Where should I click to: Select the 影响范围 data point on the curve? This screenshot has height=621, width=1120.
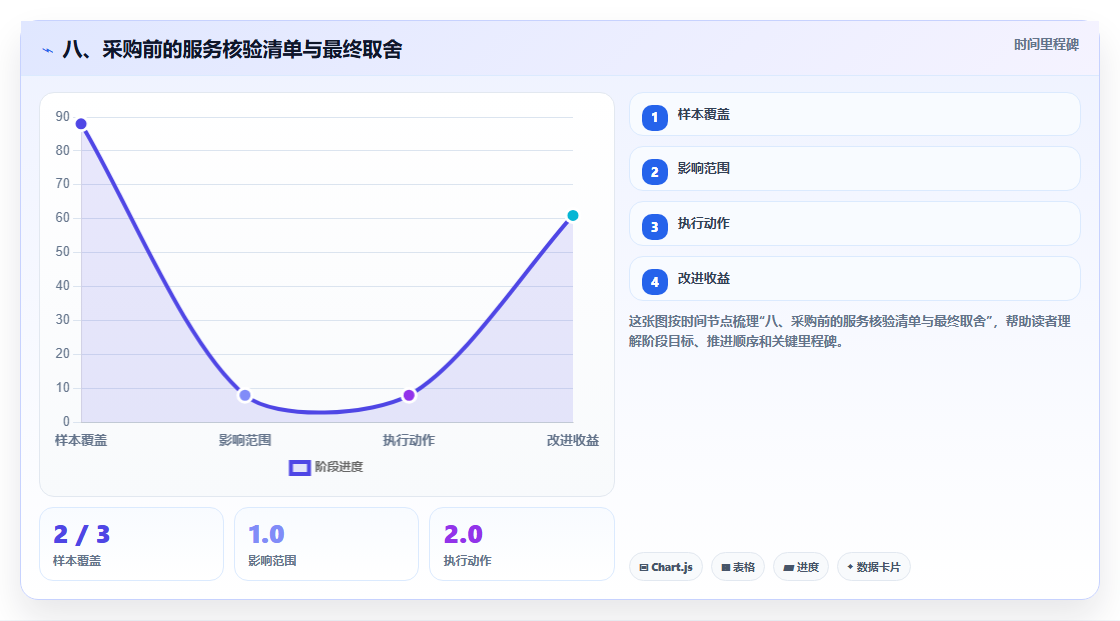point(245,395)
